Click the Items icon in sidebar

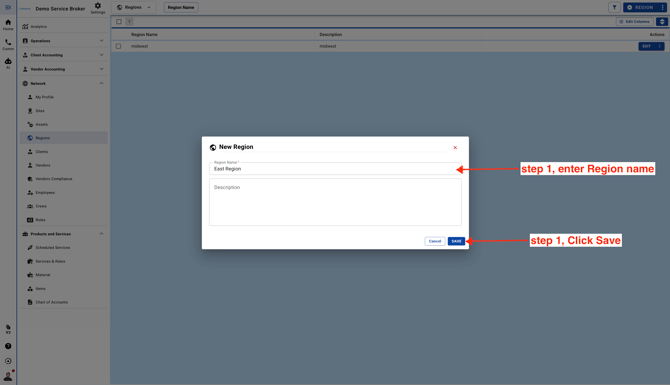[30, 288]
